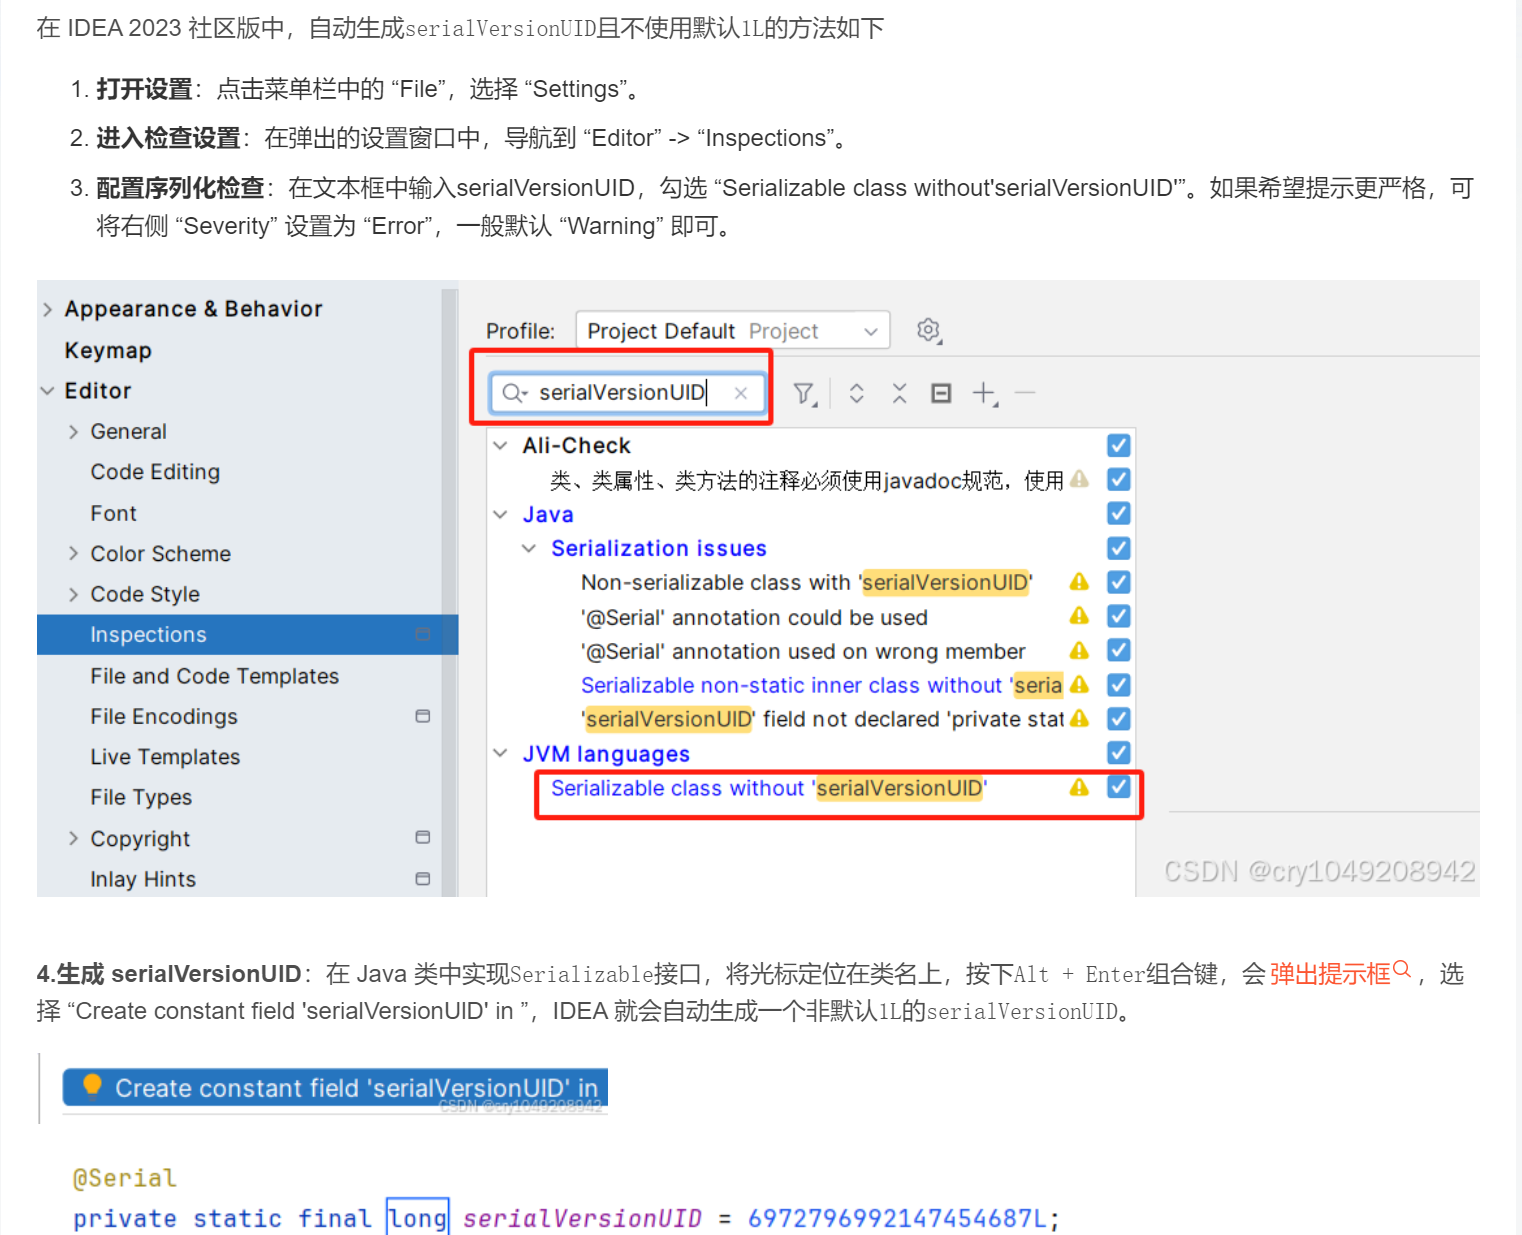Collapse the JVM languages group
The height and width of the screenshot is (1235, 1522).
501,754
